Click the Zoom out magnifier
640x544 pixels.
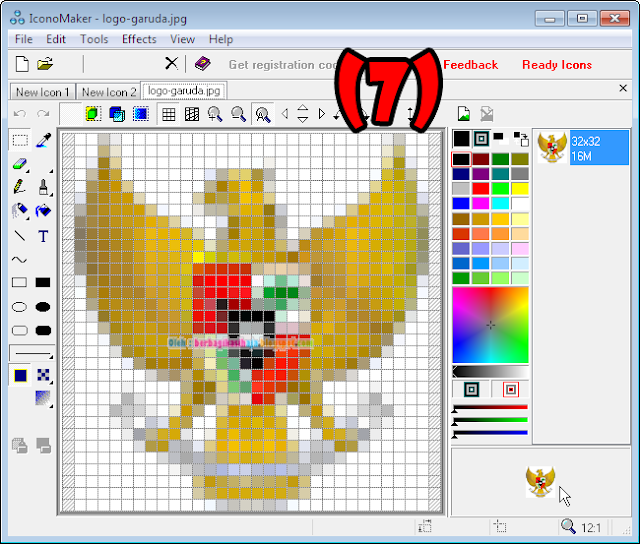tap(238, 114)
